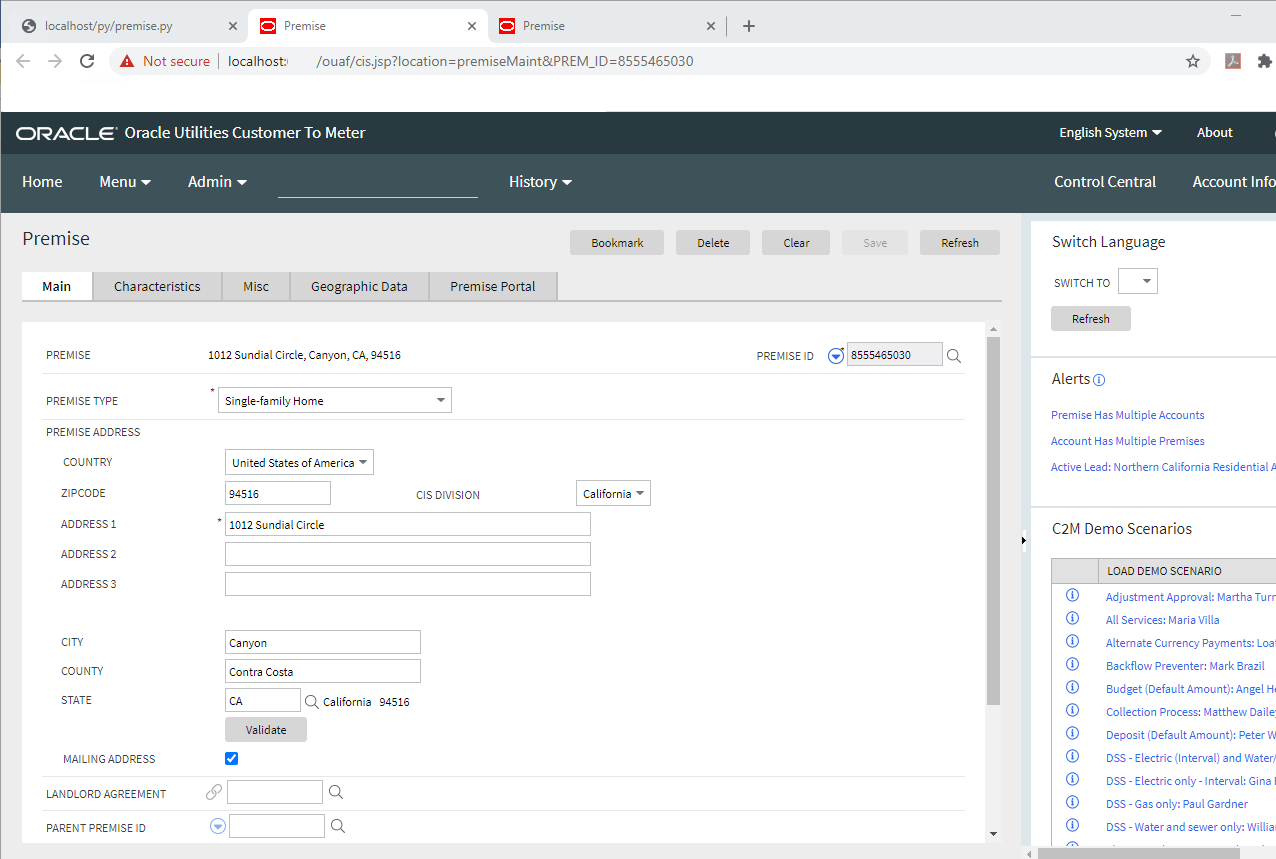Click the menu search box in navigation bar
Screen dimensions: 1276x859
[378, 182]
